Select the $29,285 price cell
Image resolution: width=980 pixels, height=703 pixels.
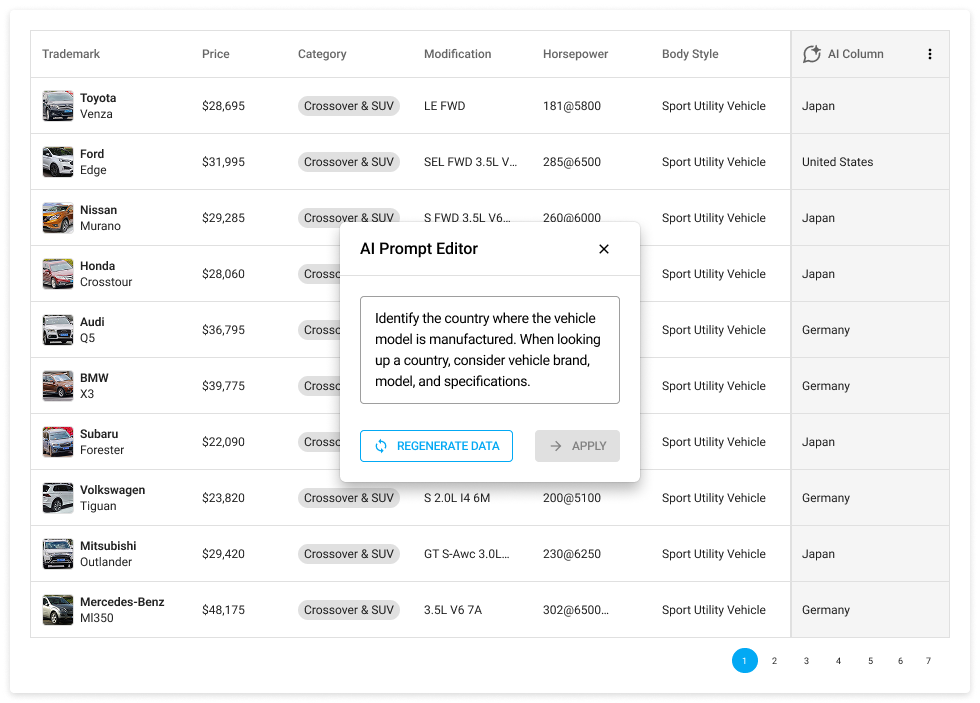tap(223, 217)
